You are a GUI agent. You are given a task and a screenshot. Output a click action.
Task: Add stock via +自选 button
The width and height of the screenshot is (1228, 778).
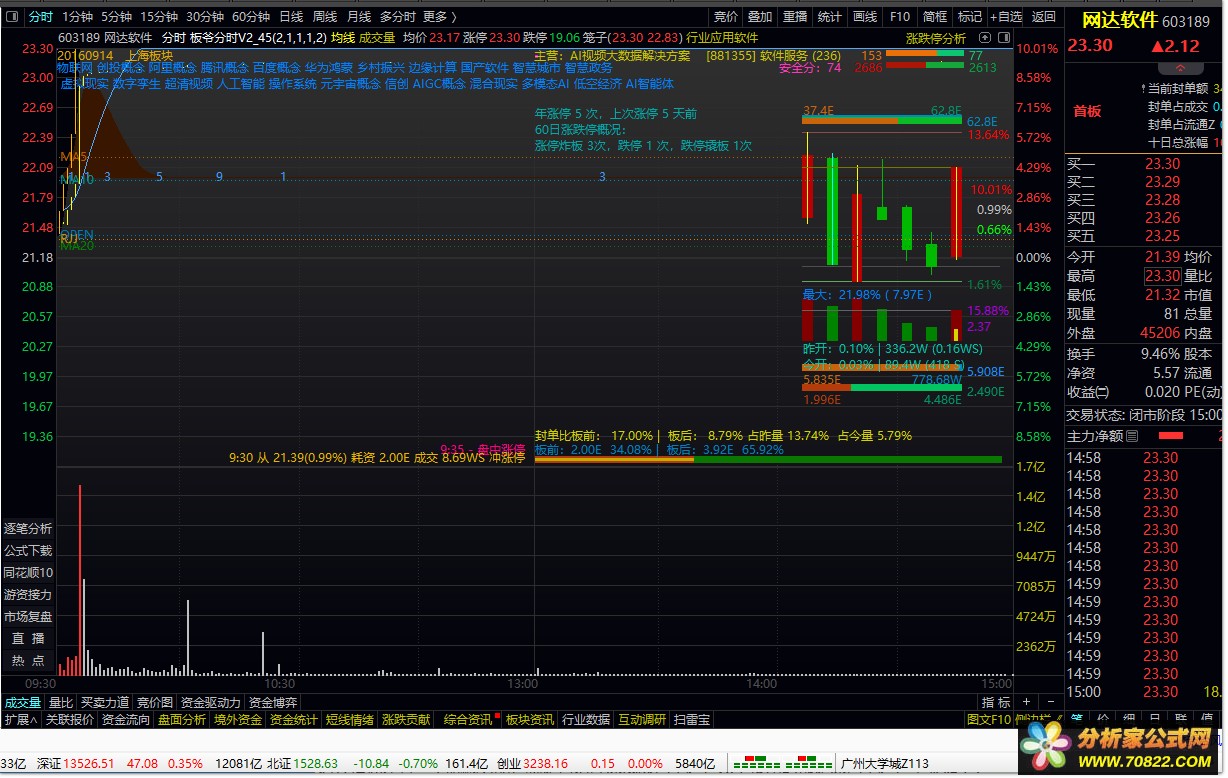pos(1006,16)
